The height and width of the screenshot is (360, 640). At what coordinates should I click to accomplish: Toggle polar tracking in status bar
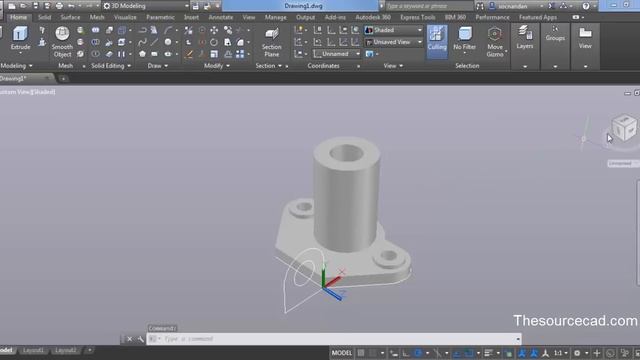pyautogui.click(x=418, y=353)
